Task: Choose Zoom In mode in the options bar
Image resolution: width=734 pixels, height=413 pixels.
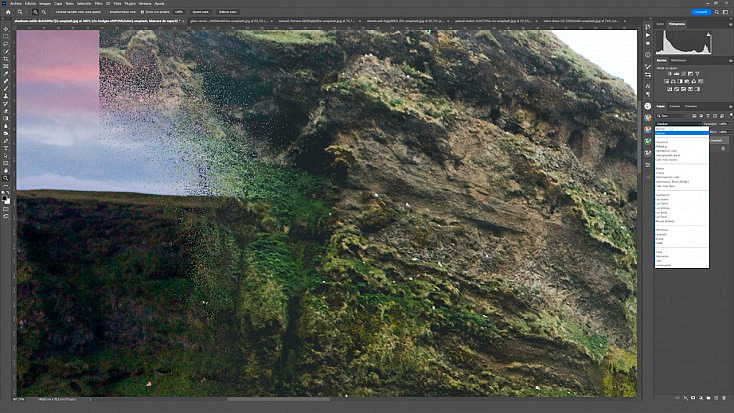Action: pyautogui.click(x=35, y=12)
